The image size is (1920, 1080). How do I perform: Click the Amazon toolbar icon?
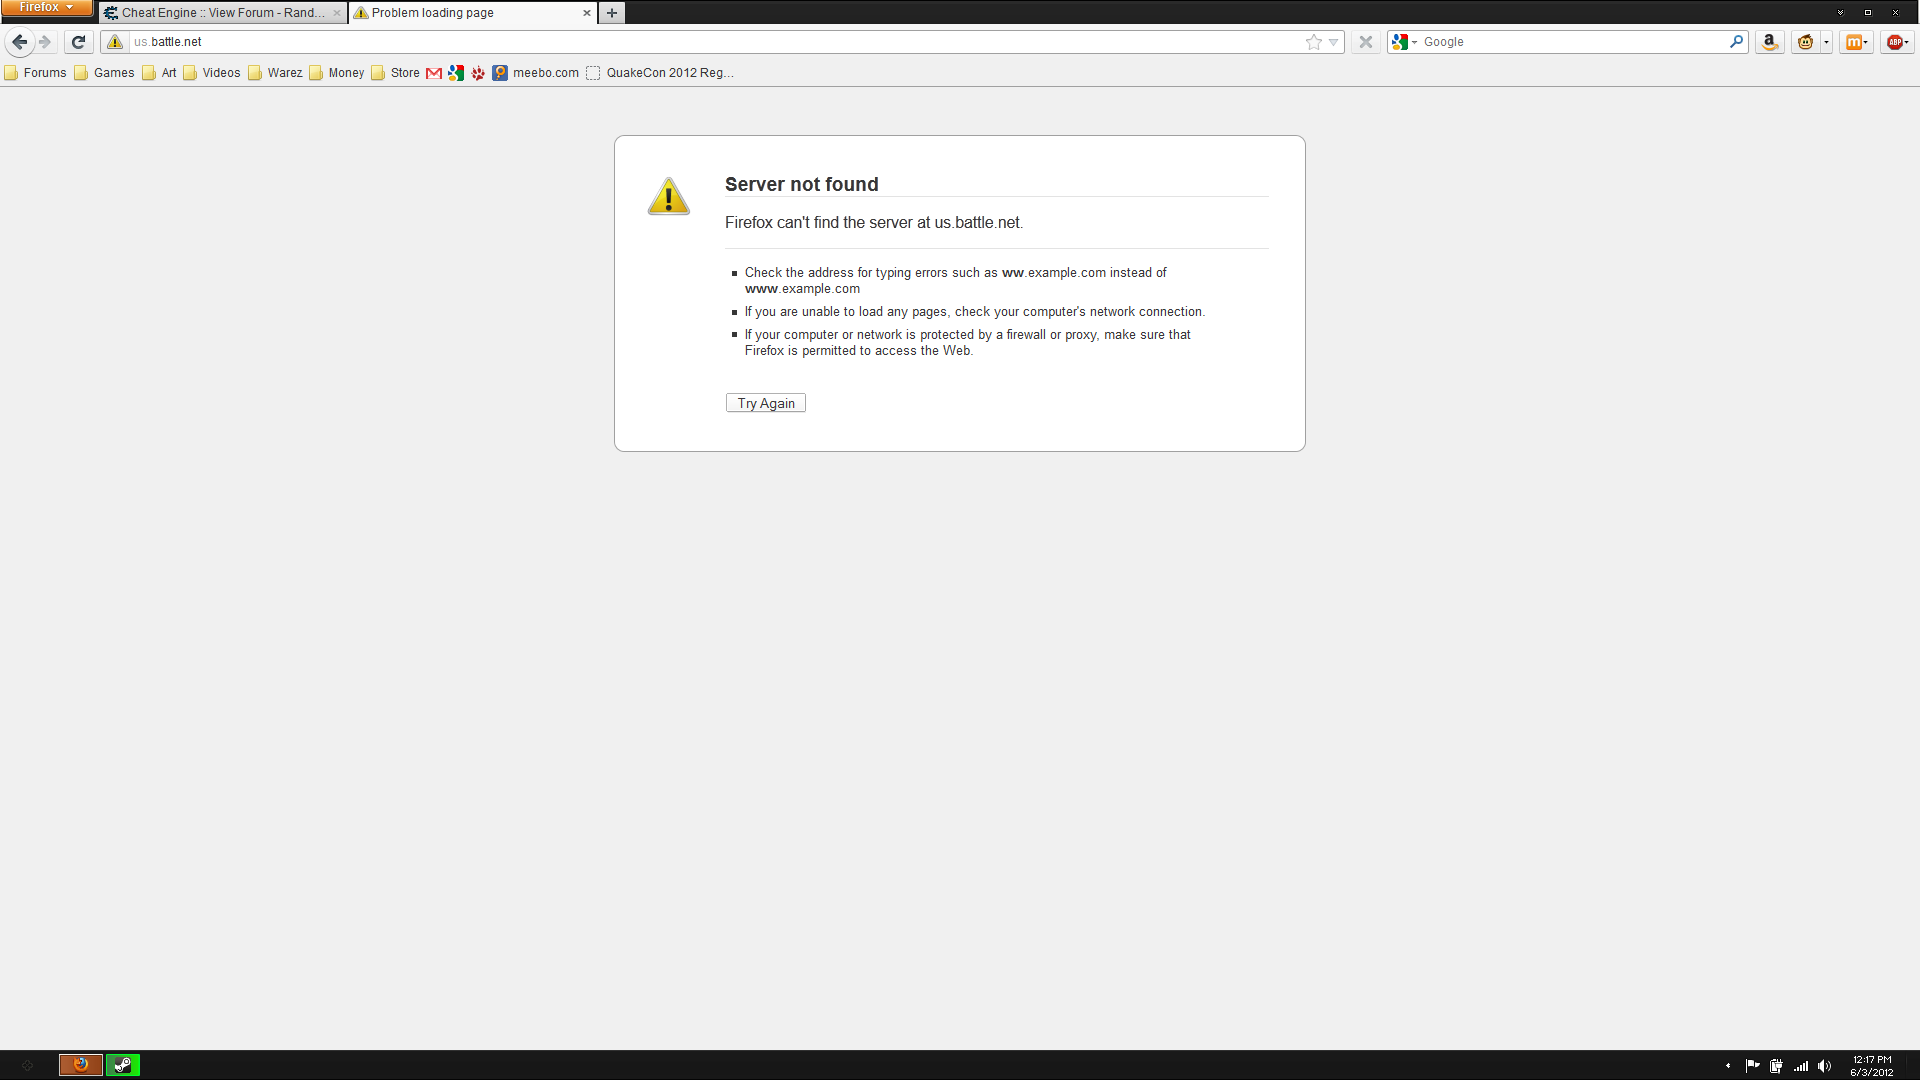click(1769, 42)
